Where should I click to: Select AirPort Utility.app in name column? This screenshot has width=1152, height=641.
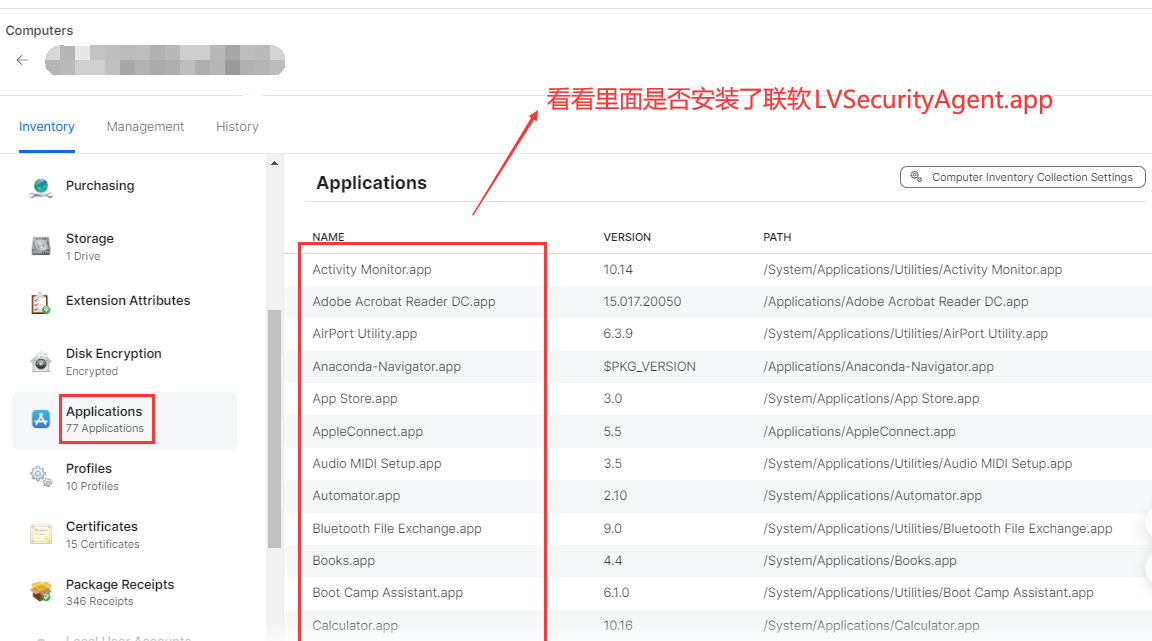364,334
